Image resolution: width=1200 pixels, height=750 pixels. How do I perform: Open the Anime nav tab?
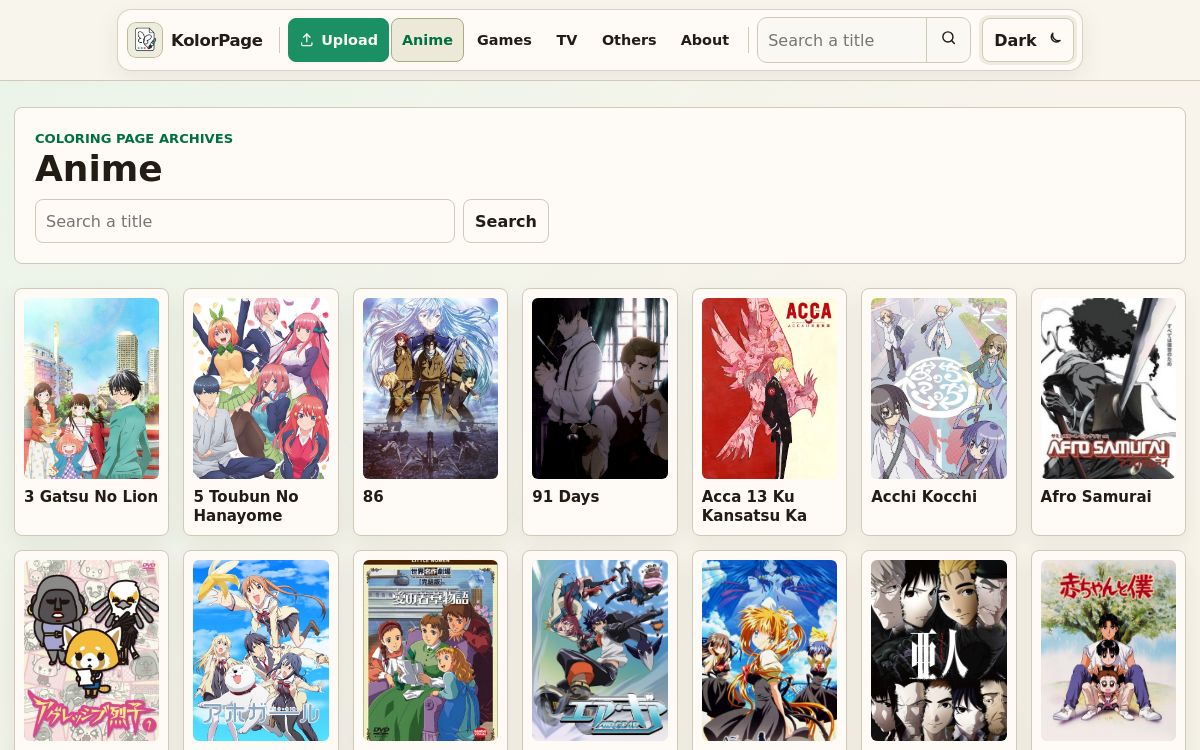427,40
